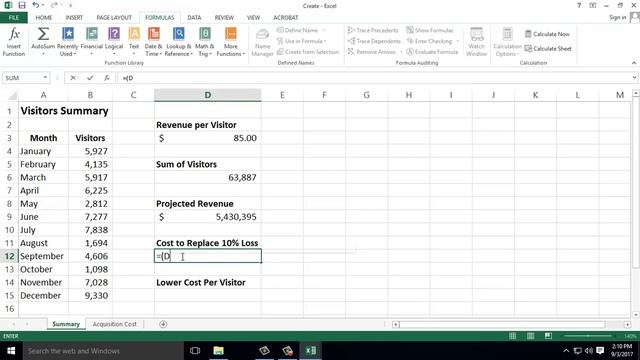Viewport: 640px width, 360px height.
Task: Expand the Name Box dropdown
Action: click(x=45, y=78)
